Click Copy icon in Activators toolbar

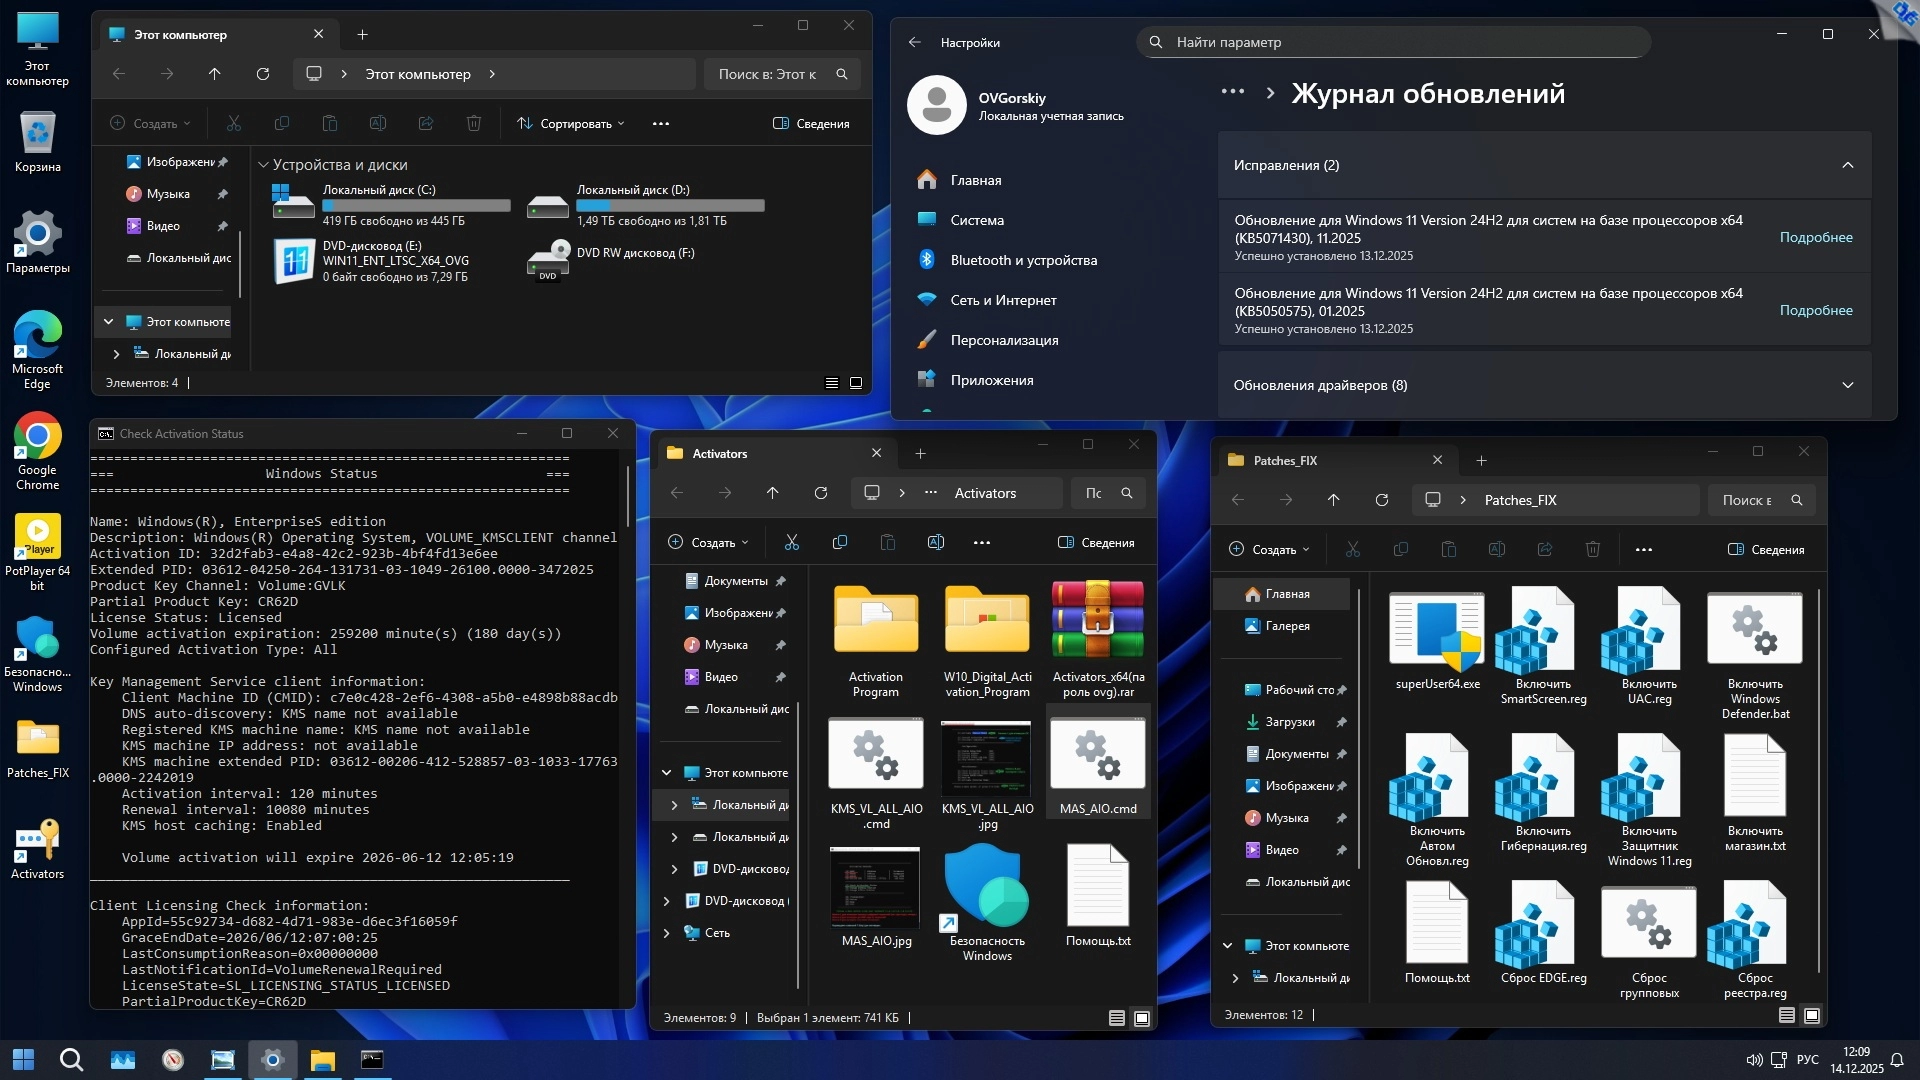click(x=839, y=543)
